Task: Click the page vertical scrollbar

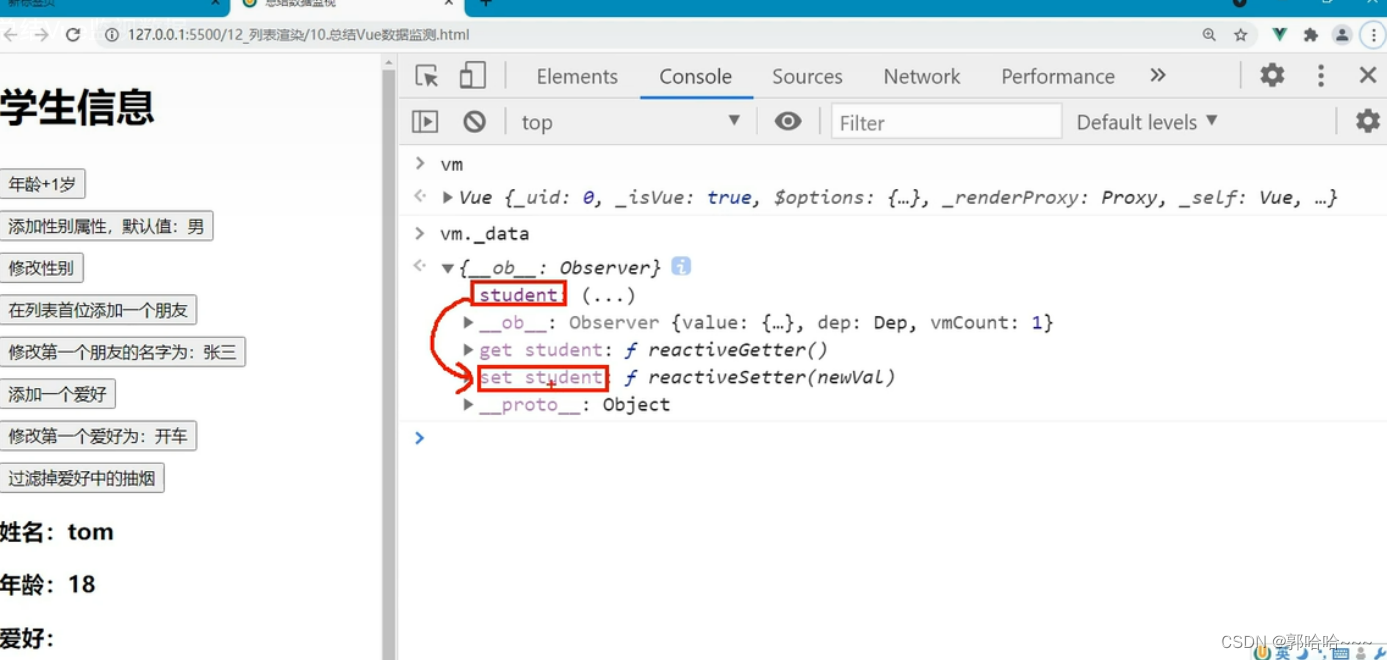Action: (x=389, y=360)
